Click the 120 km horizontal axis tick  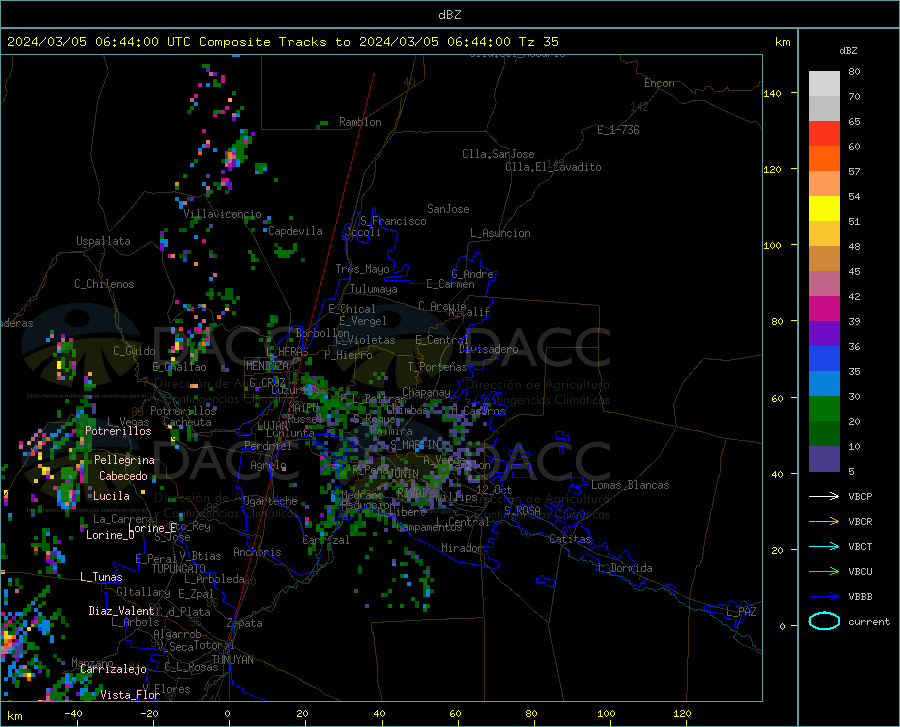click(682, 714)
